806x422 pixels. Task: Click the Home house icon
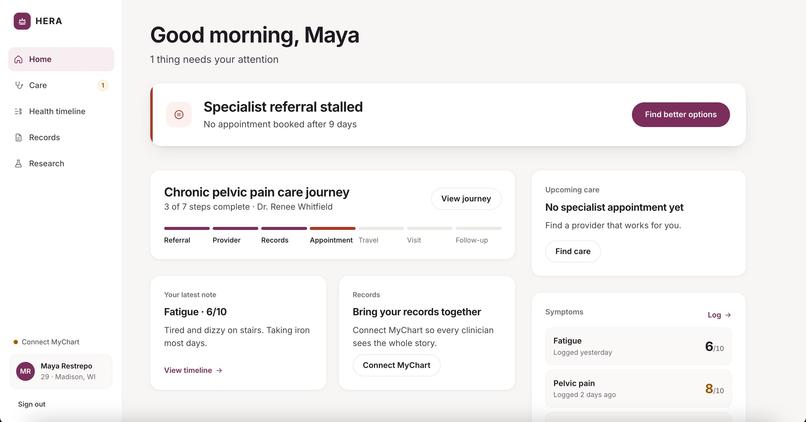click(19, 60)
